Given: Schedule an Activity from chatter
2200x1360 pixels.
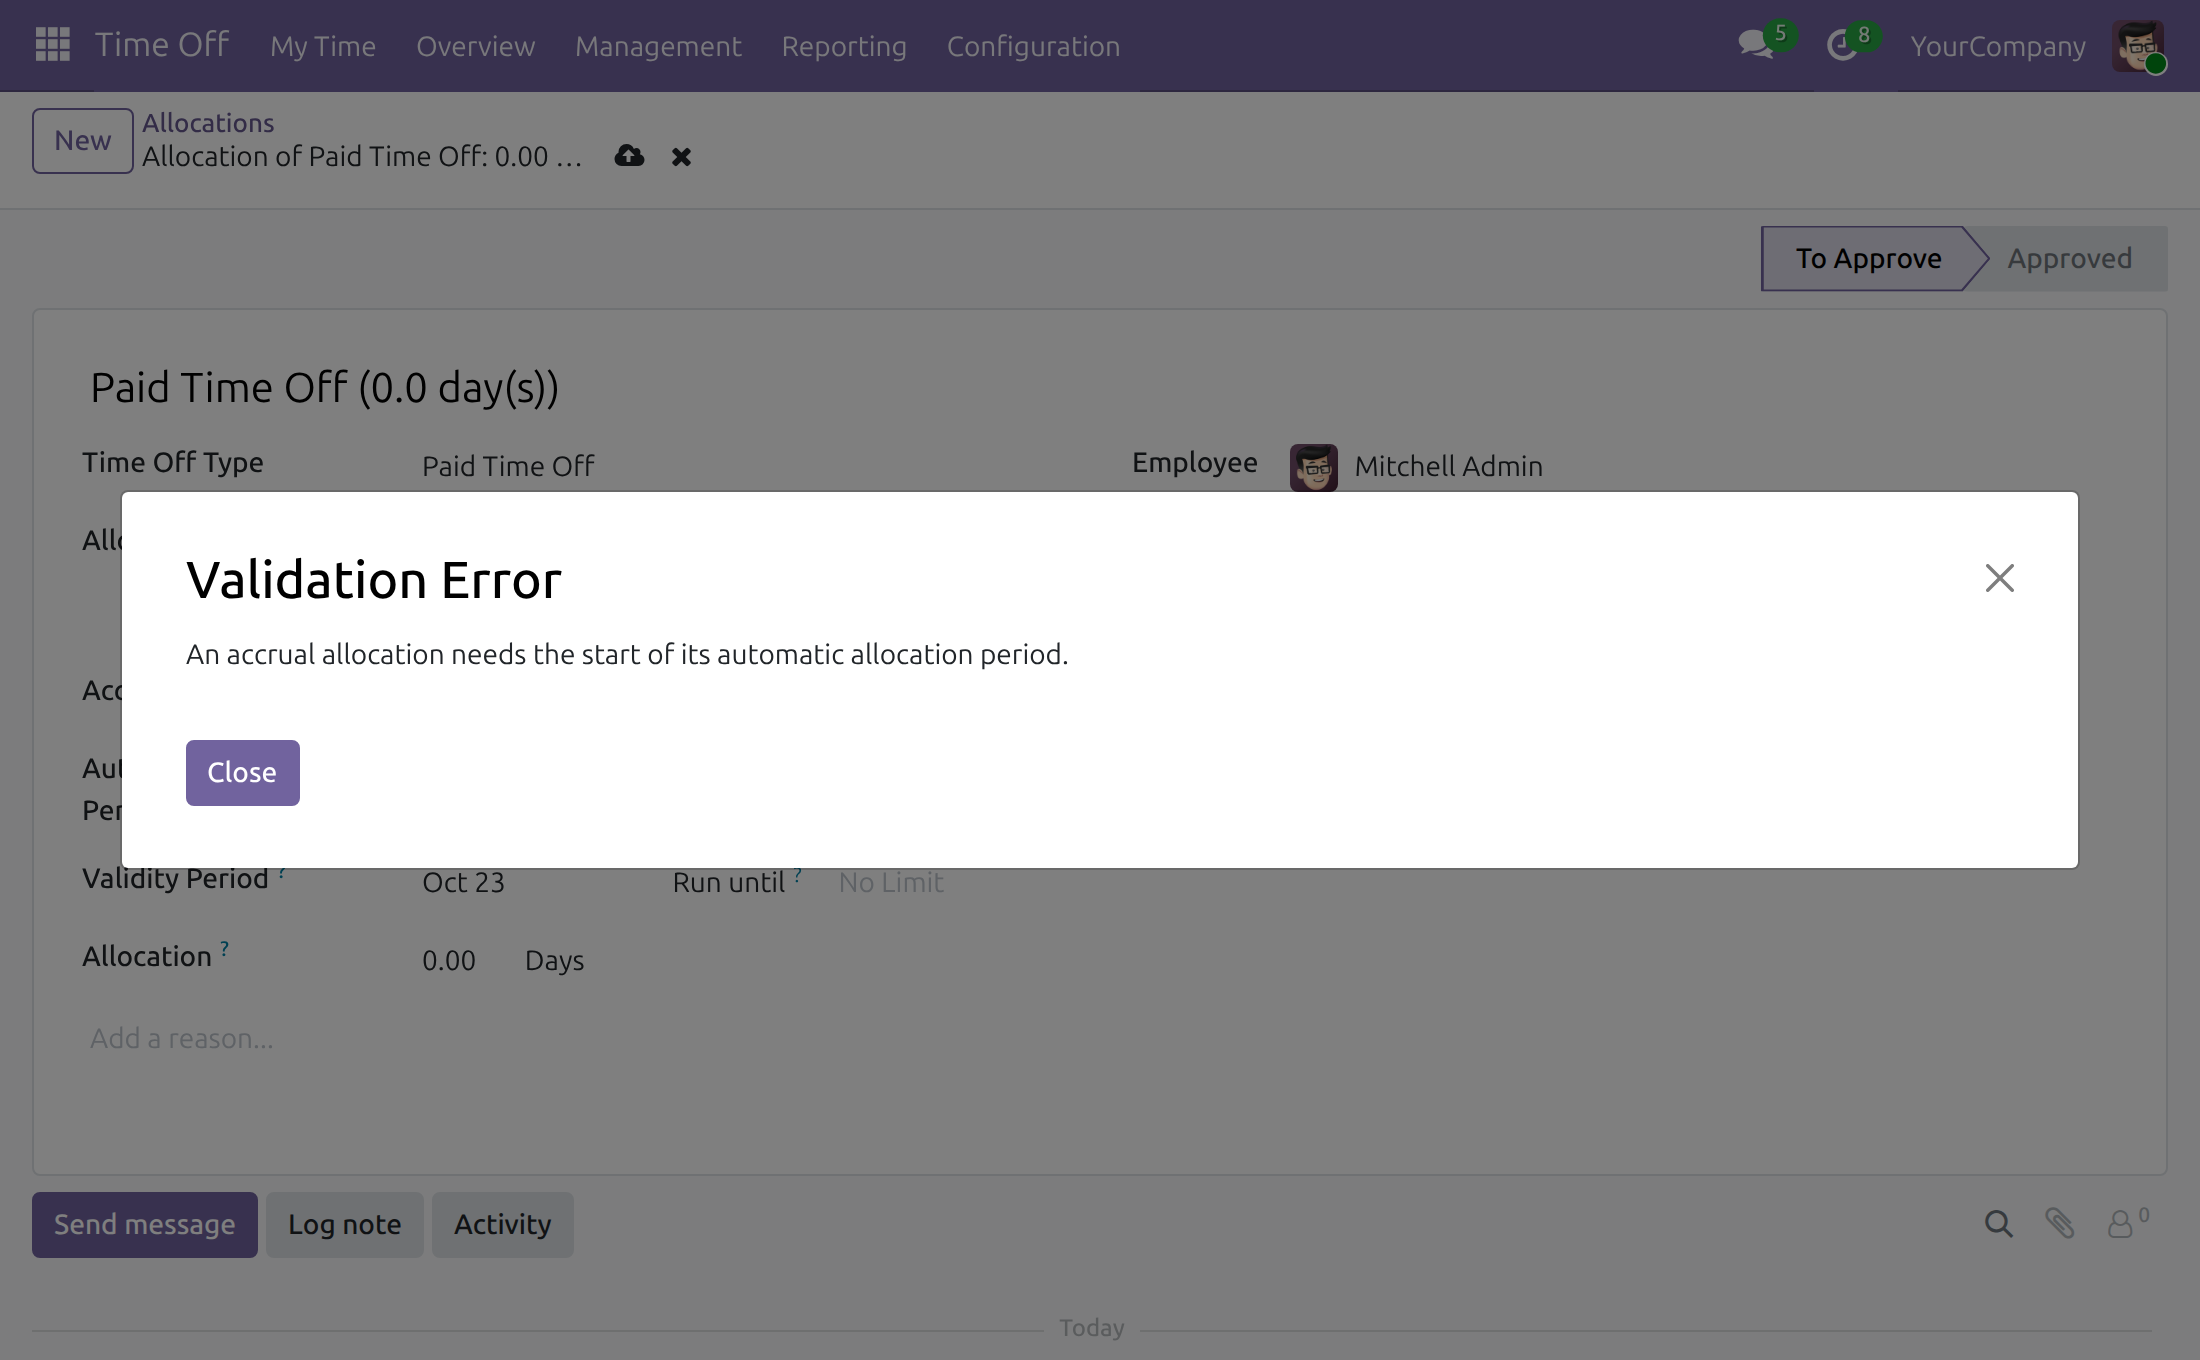Looking at the screenshot, I should point(503,1225).
